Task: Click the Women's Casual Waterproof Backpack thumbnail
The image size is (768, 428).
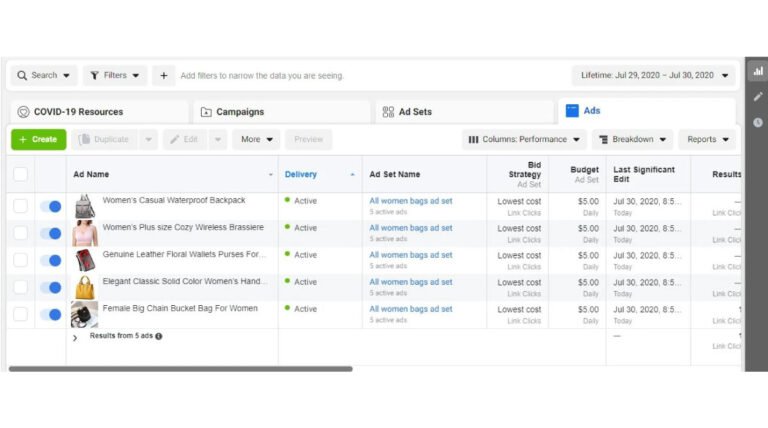Action: click(x=84, y=206)
